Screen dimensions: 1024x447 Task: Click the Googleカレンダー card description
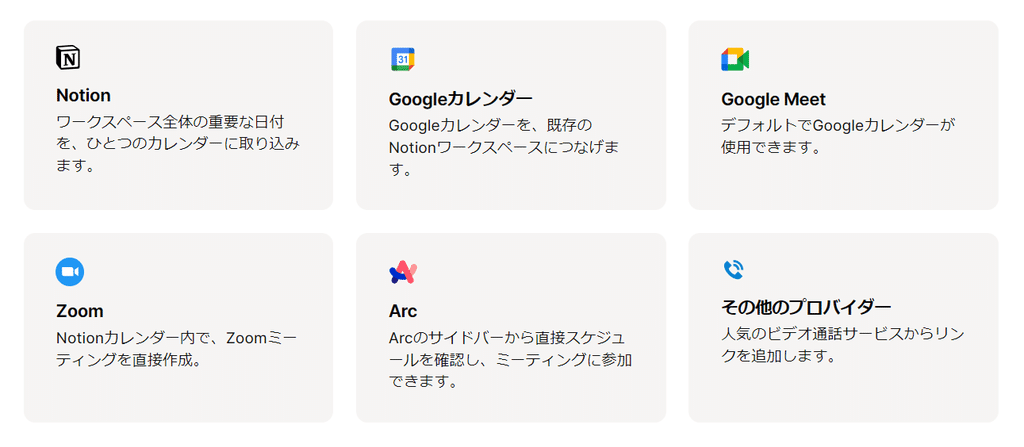tap(504, 146)
